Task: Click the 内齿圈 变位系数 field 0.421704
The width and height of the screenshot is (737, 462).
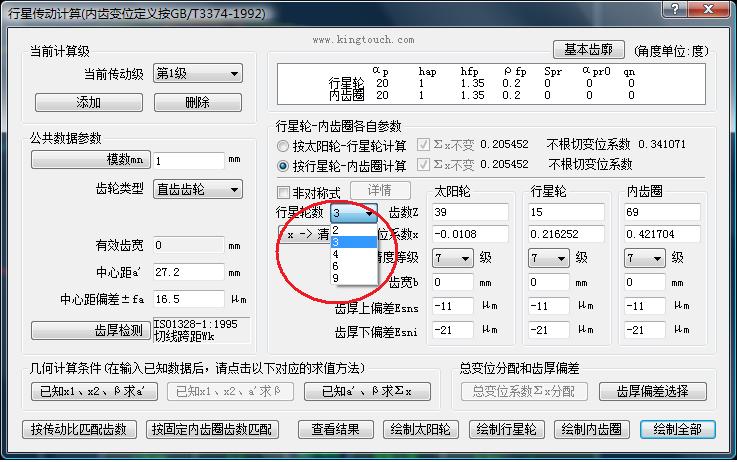Action: point(662,234)
